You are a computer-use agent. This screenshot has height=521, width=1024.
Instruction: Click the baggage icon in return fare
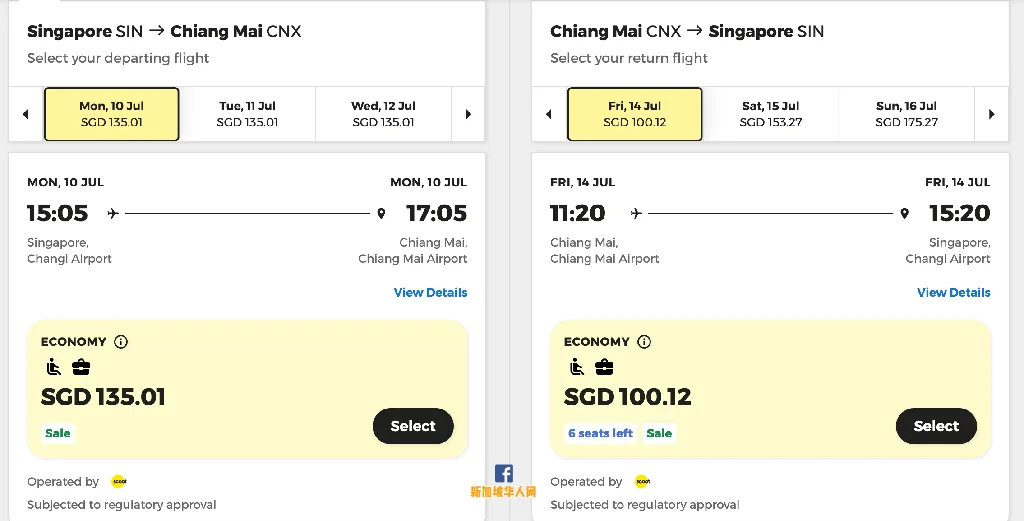[604, 367]
